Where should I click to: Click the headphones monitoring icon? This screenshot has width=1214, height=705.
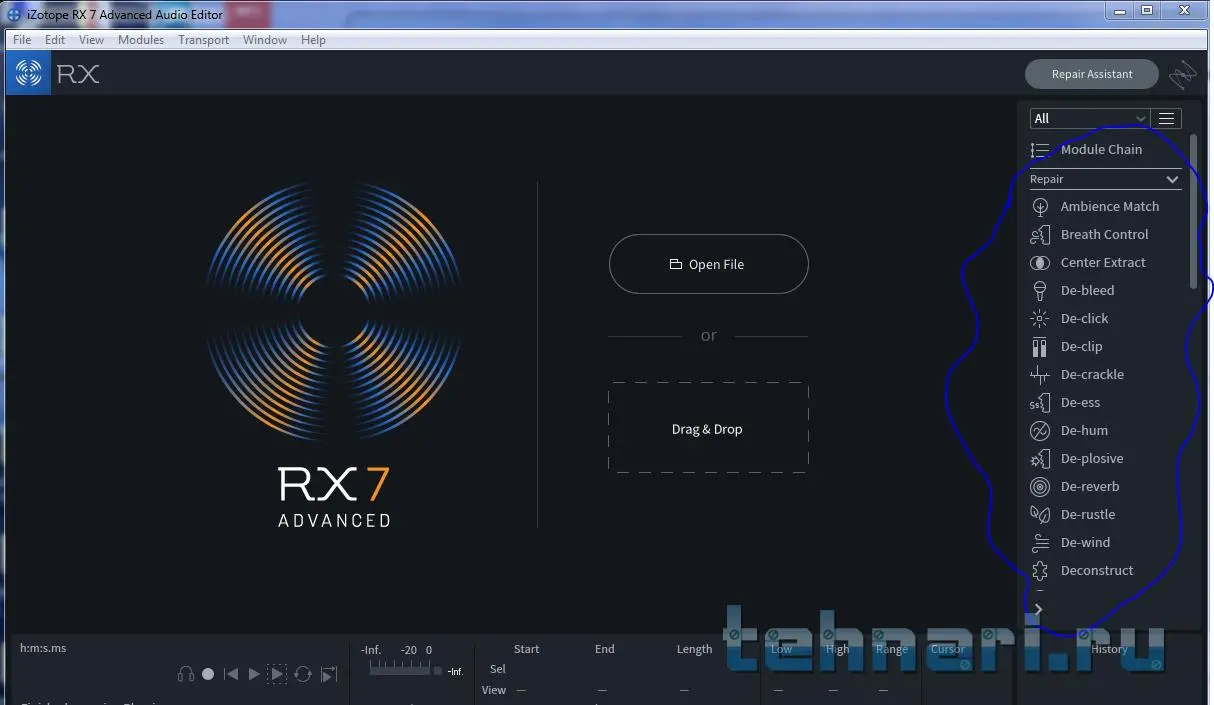point(185,674)
